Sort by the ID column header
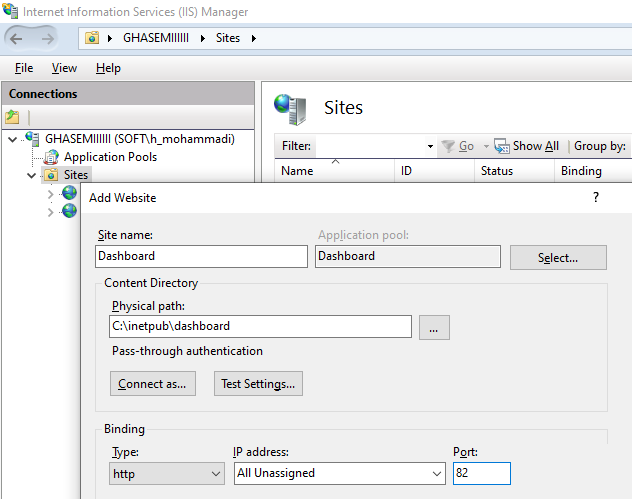Image resolution: width=632 pixels, height=499 pixels. click(x=434, y=171)
